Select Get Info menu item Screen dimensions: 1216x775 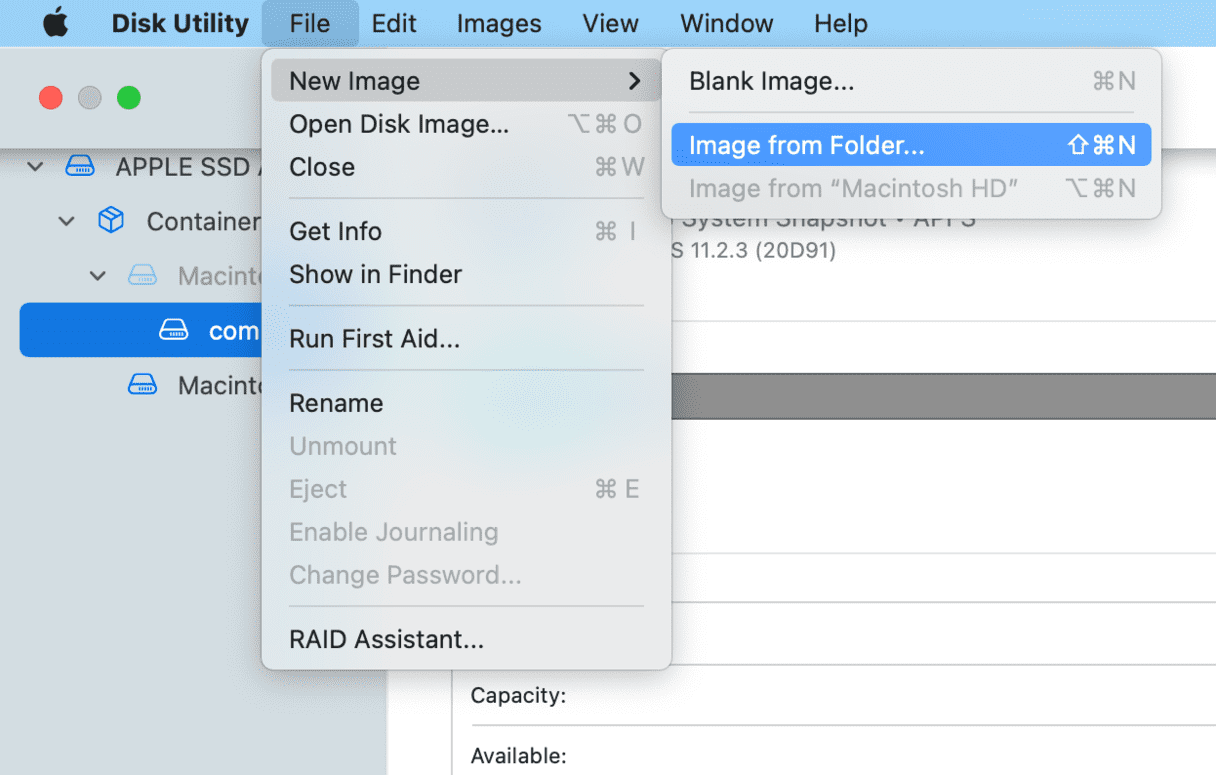pyautogui.click(x=335, y=231)
